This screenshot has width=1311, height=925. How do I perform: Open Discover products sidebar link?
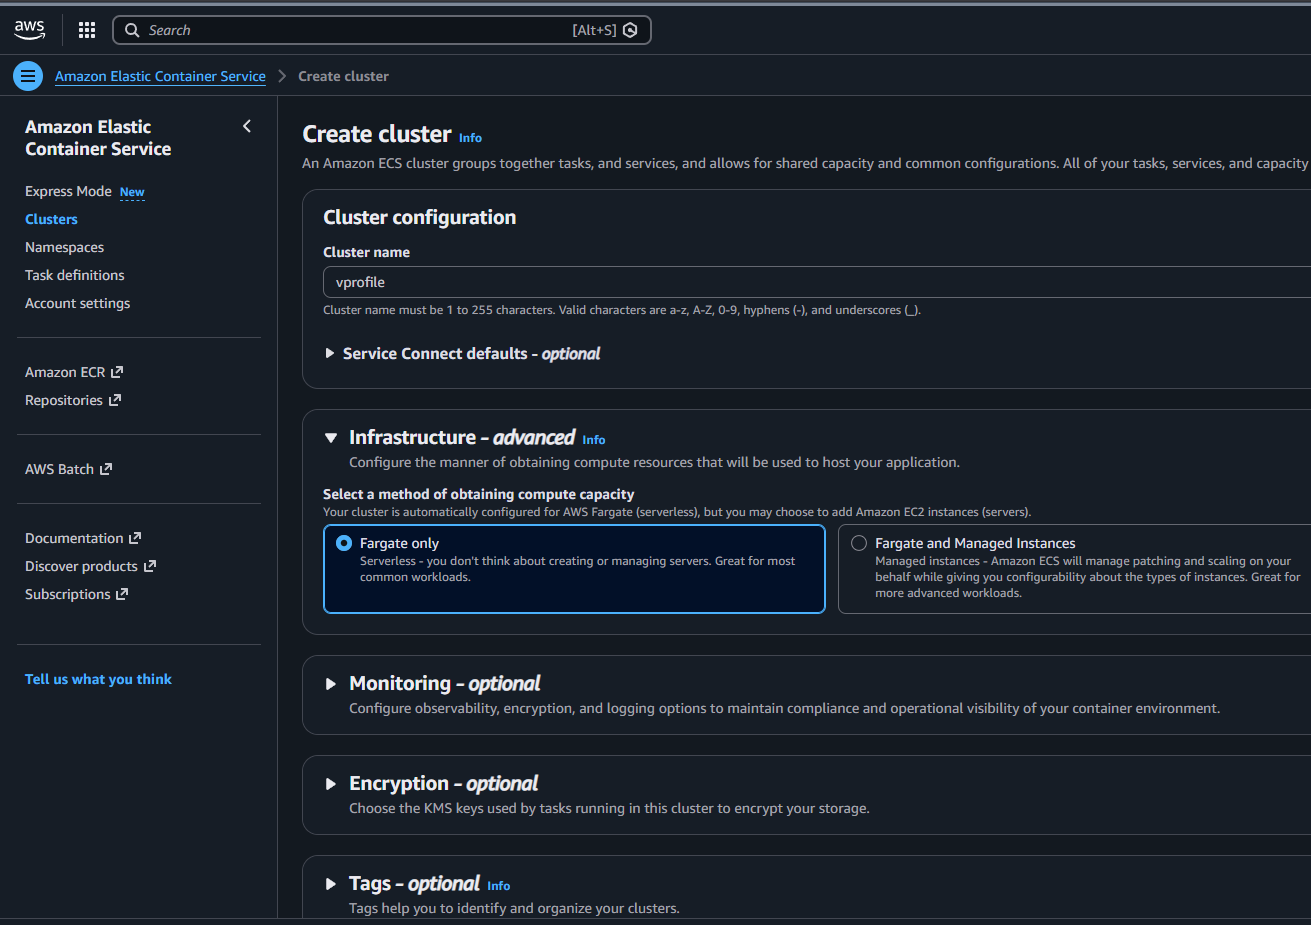pos(81,566)
